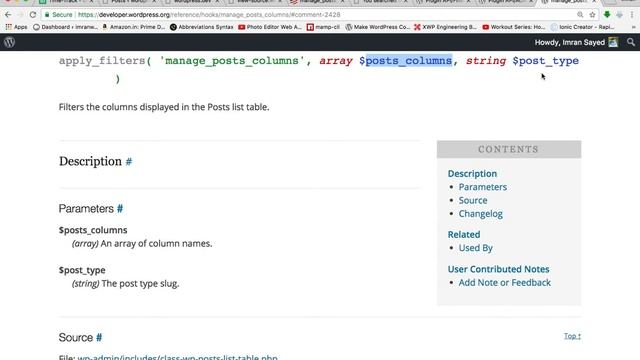Go back to the previous page
The image size is (640, 360).
8,15
